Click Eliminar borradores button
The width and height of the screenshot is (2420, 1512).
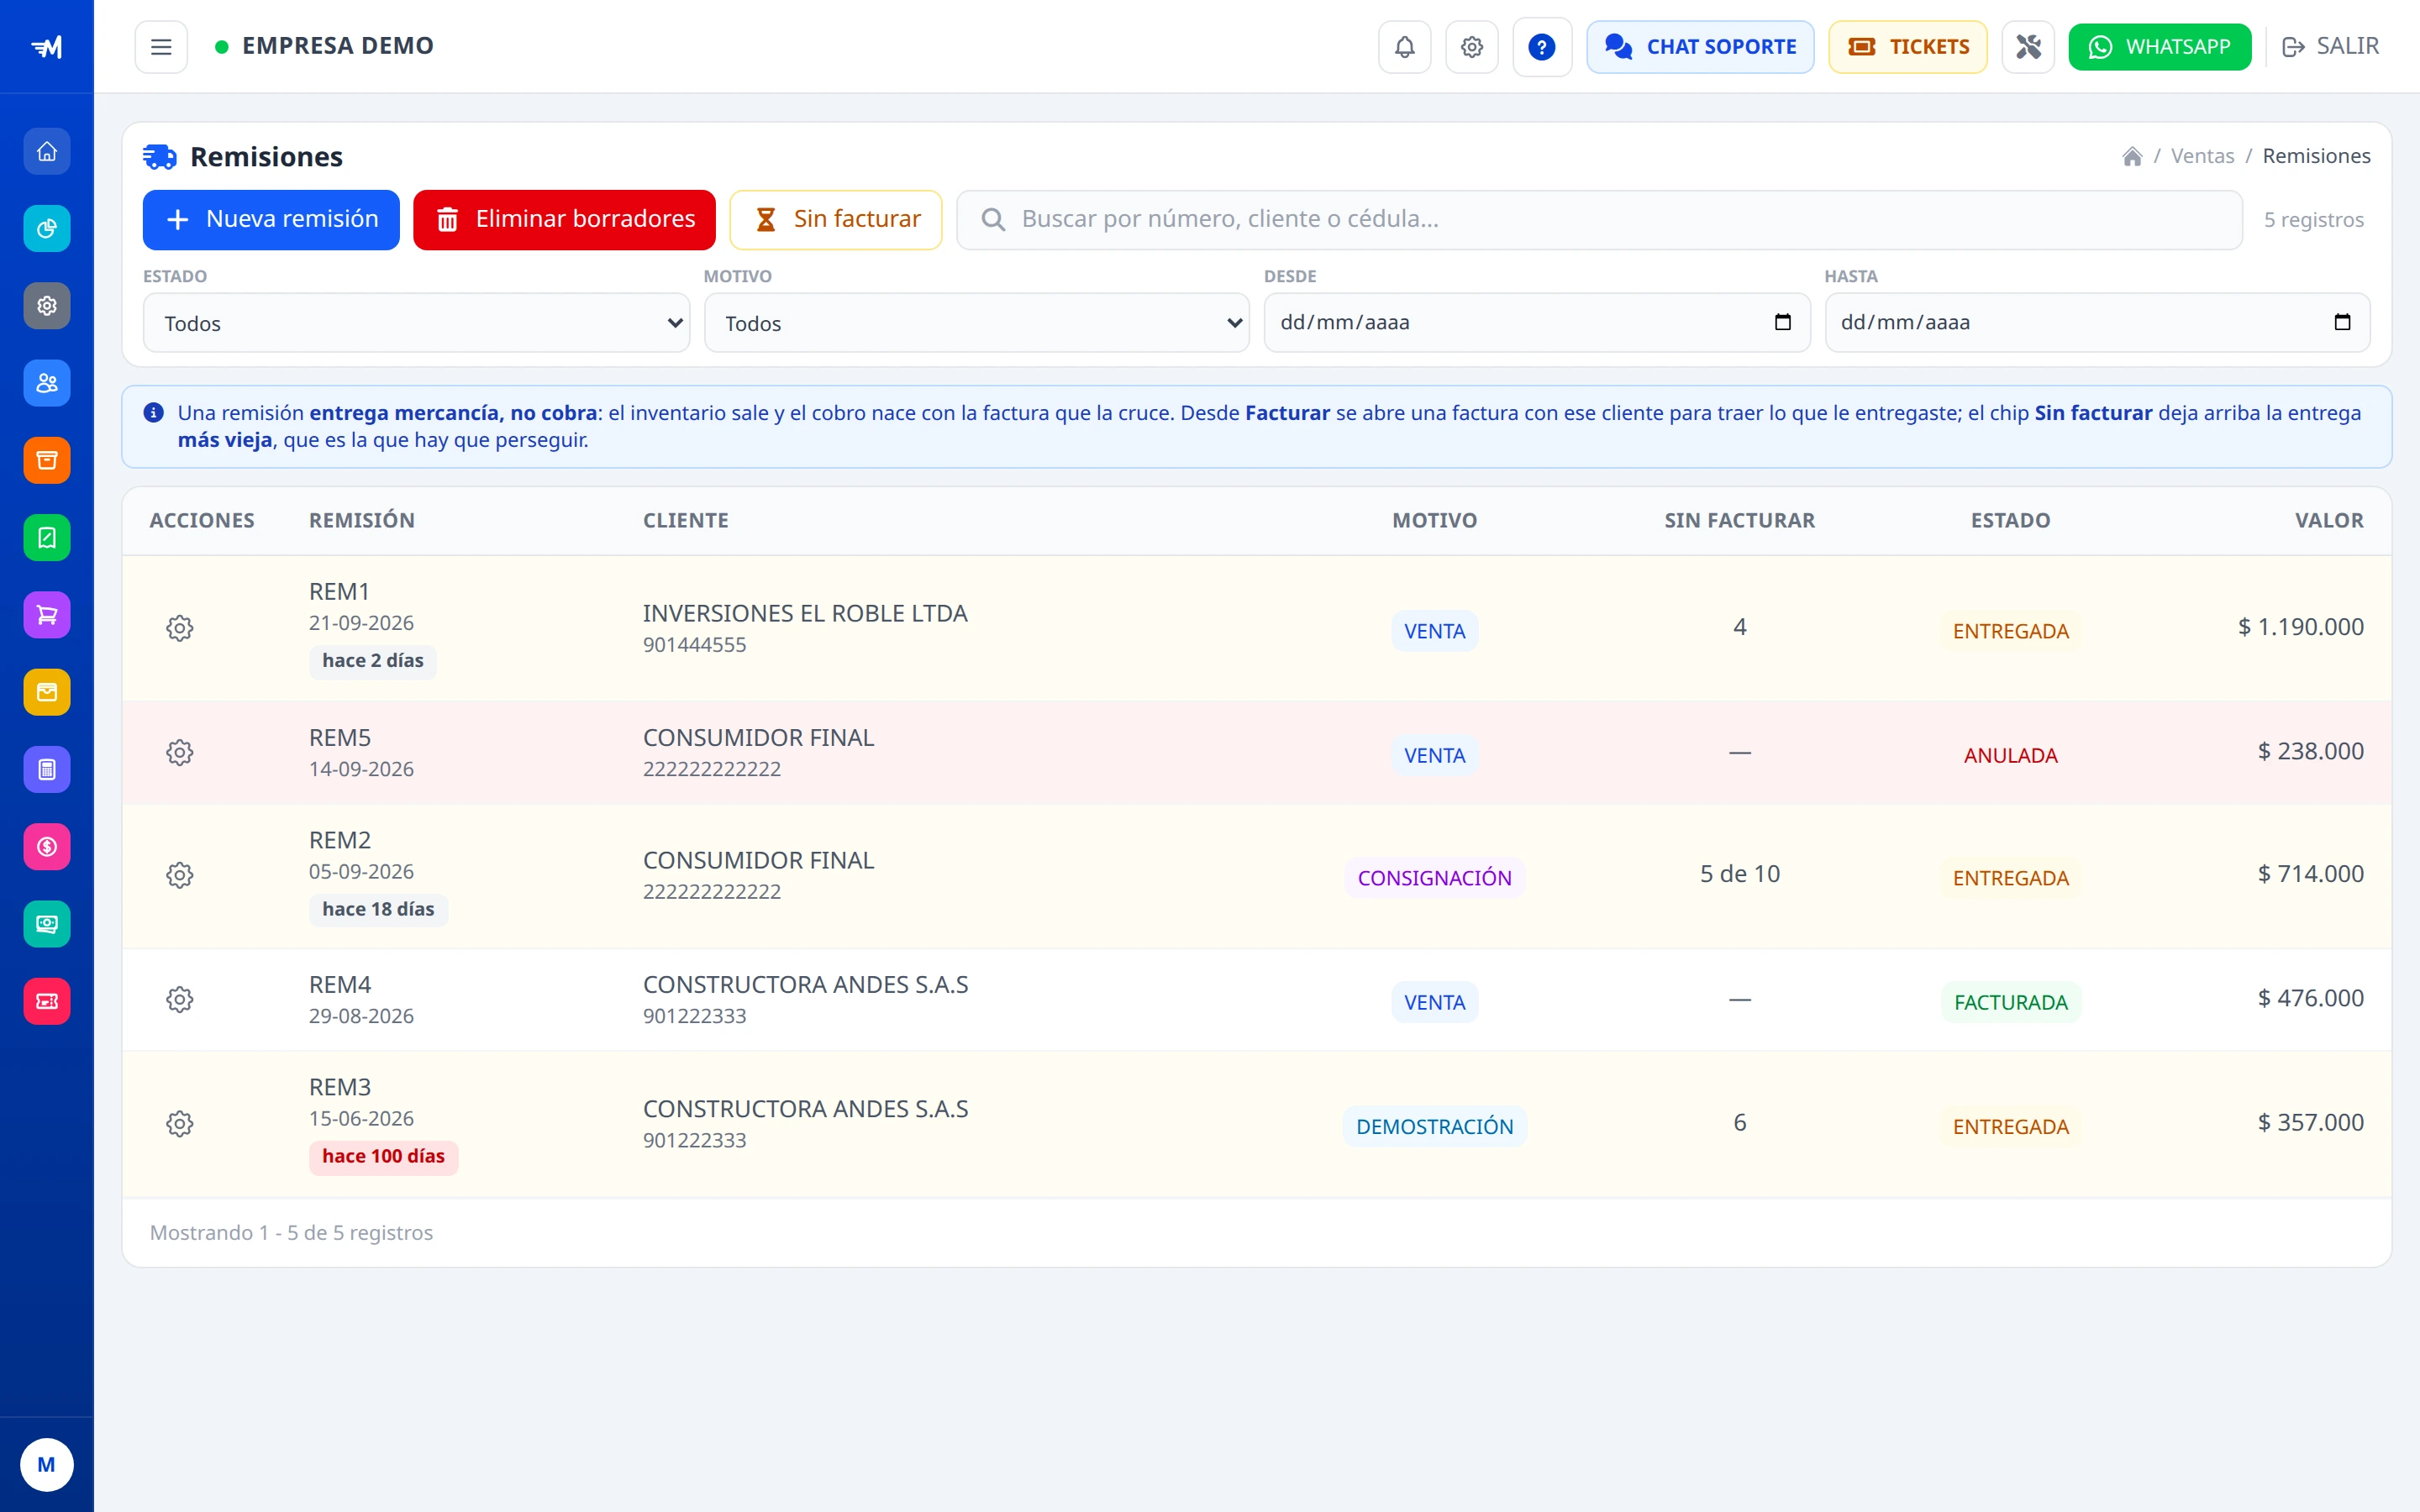coord(564,220)
